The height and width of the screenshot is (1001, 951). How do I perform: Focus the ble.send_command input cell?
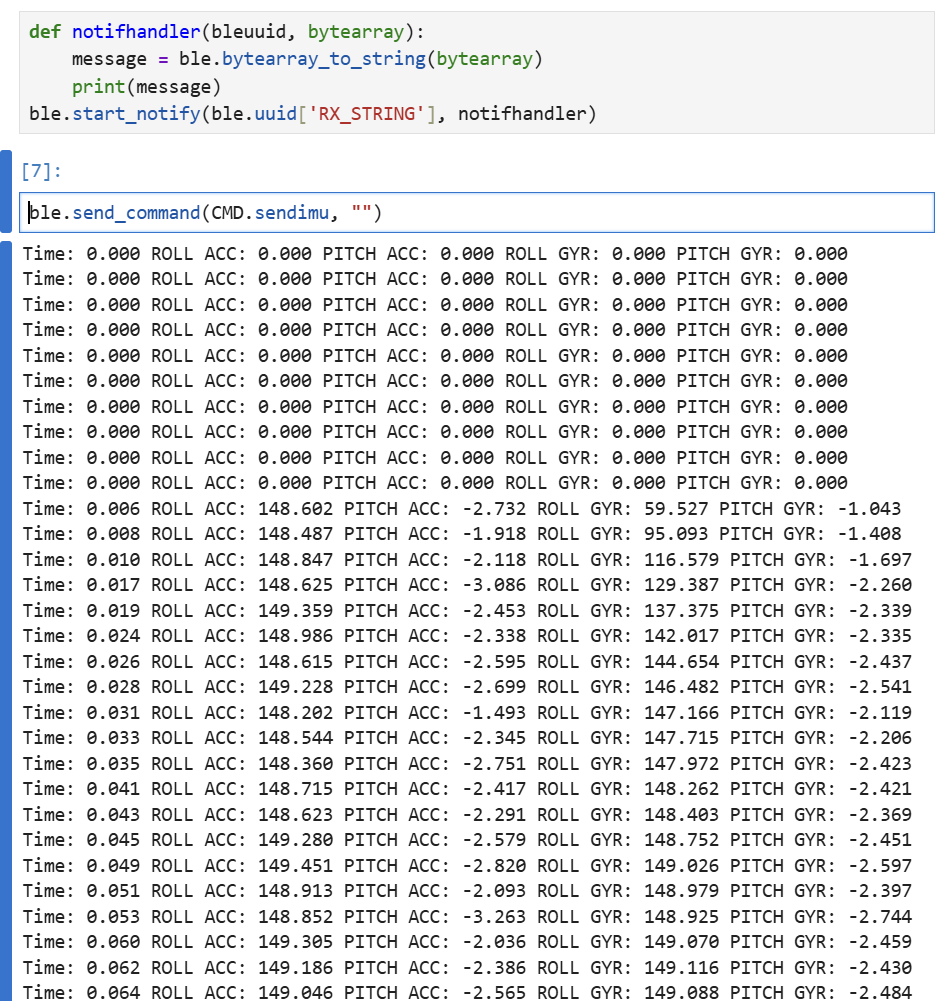(600, 213)
